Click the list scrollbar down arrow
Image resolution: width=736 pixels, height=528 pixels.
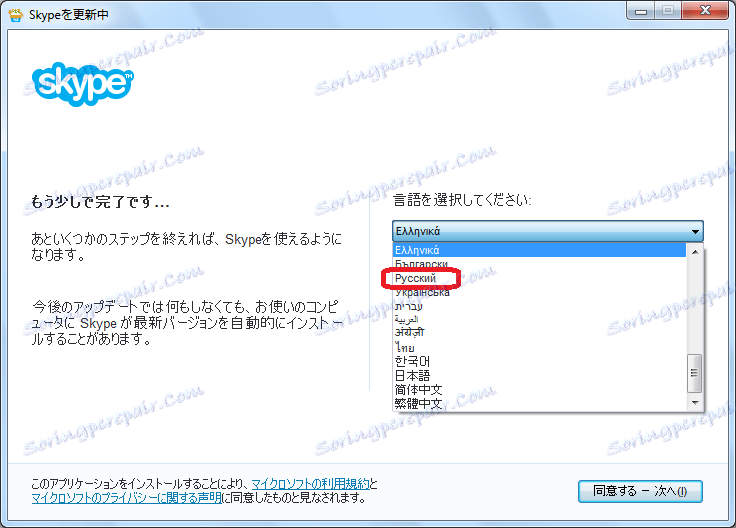pos(695,403)
